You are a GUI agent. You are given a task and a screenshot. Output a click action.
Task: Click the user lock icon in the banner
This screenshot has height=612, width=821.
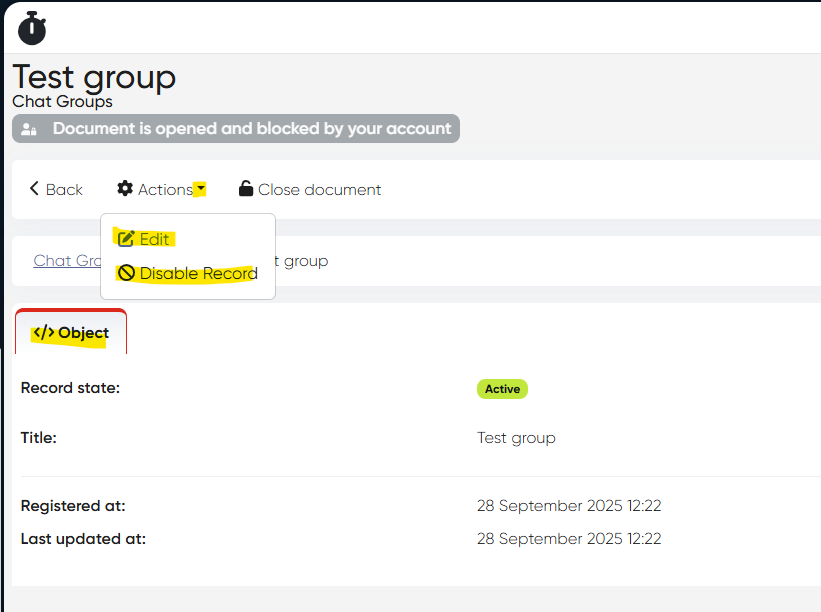(30, 129)
